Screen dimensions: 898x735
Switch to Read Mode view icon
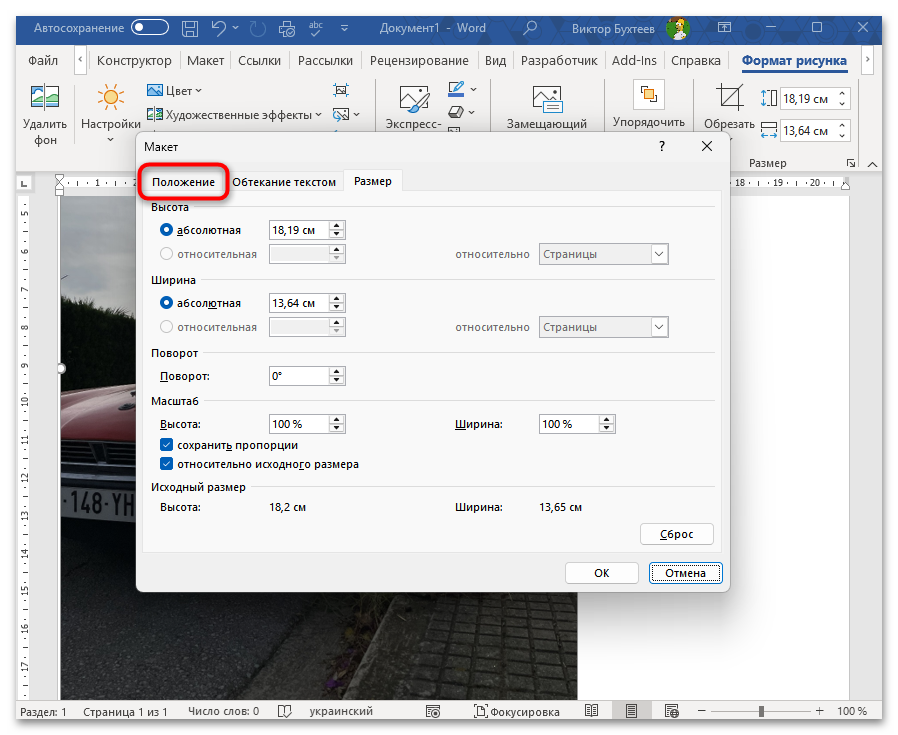point(592,711)
